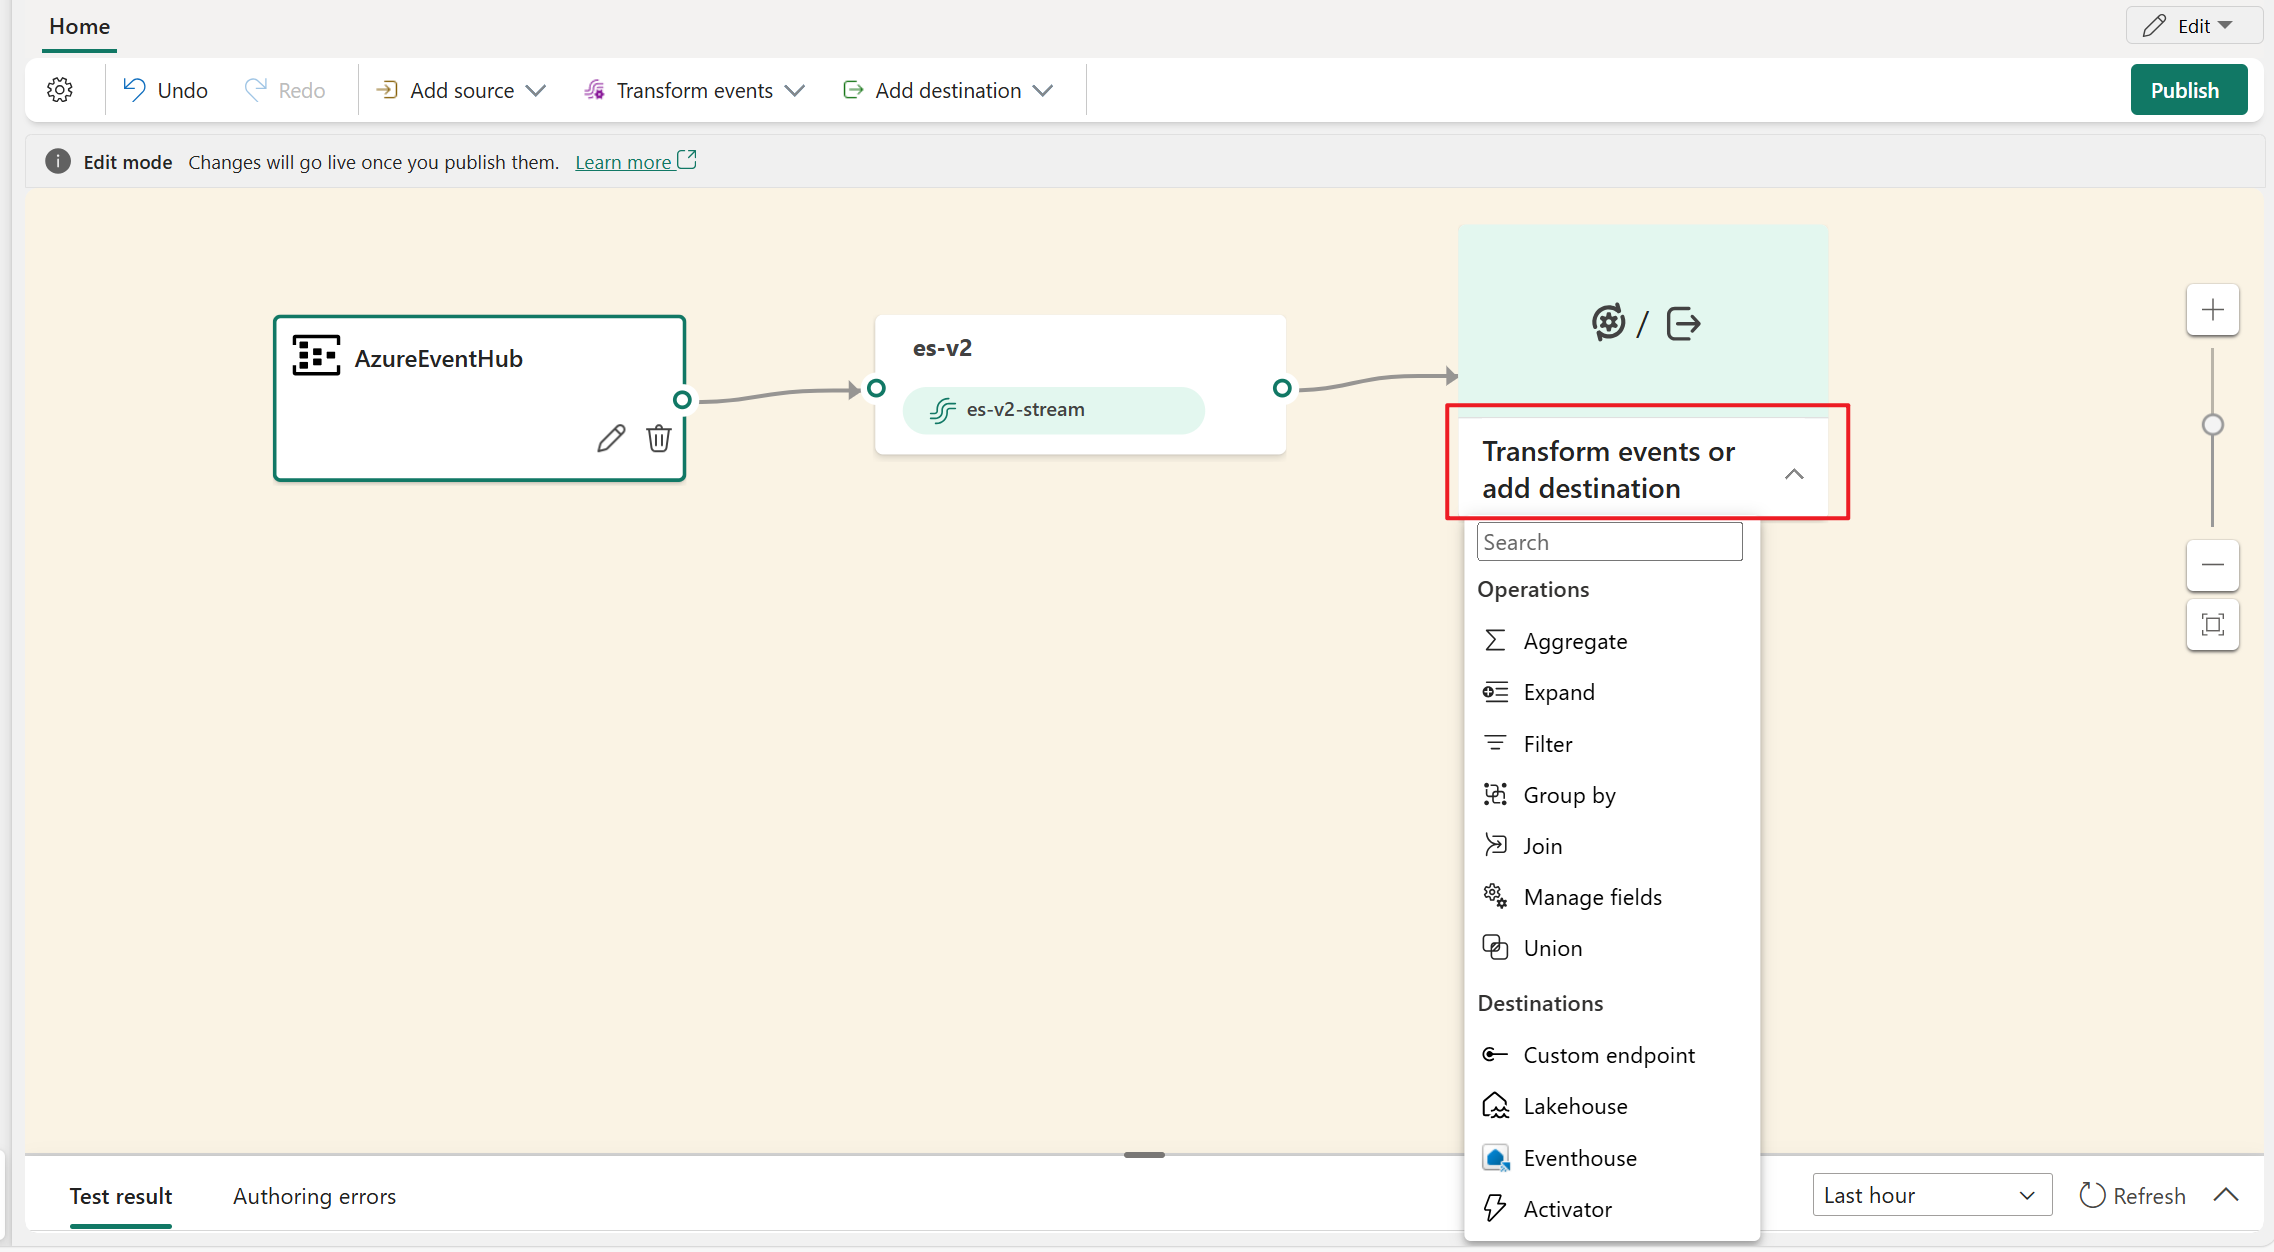Viewport: 2274px width, 1252px height.
Task: Select Last hour time range dropdown
Action: [x=1930, y=1195]
